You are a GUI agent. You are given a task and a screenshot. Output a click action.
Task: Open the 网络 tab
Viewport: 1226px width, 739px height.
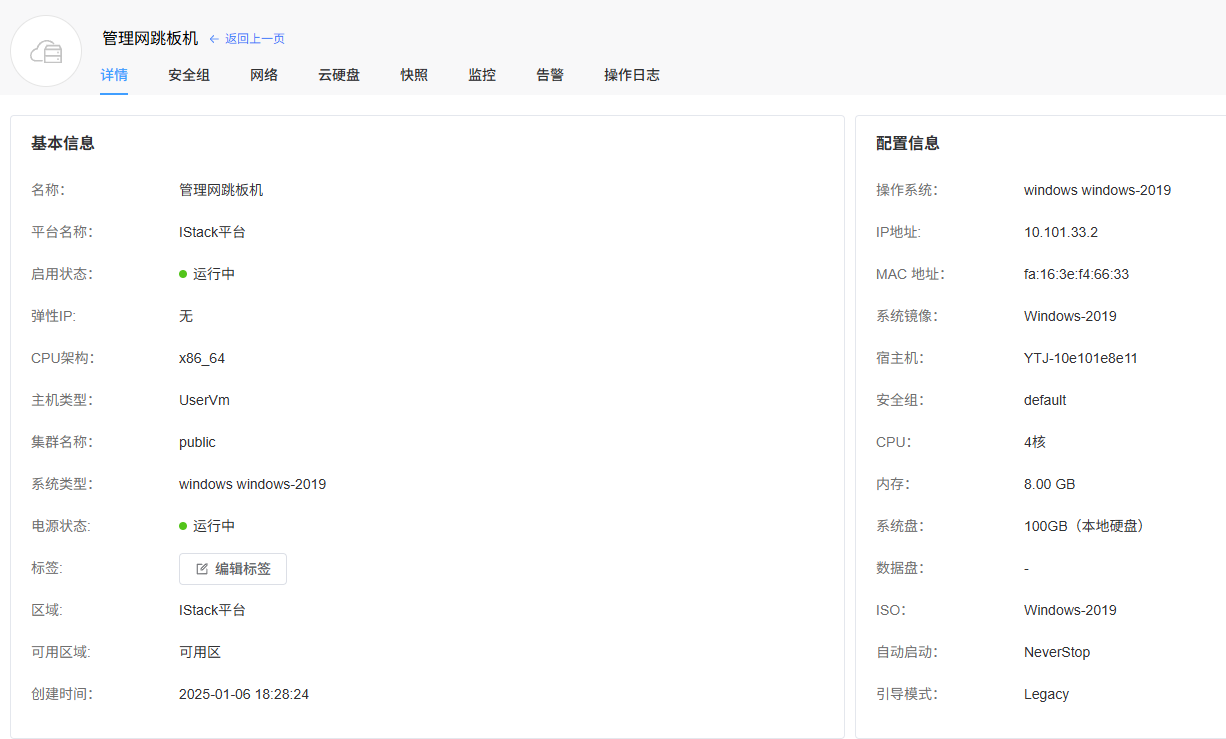[x=264, y=75]
